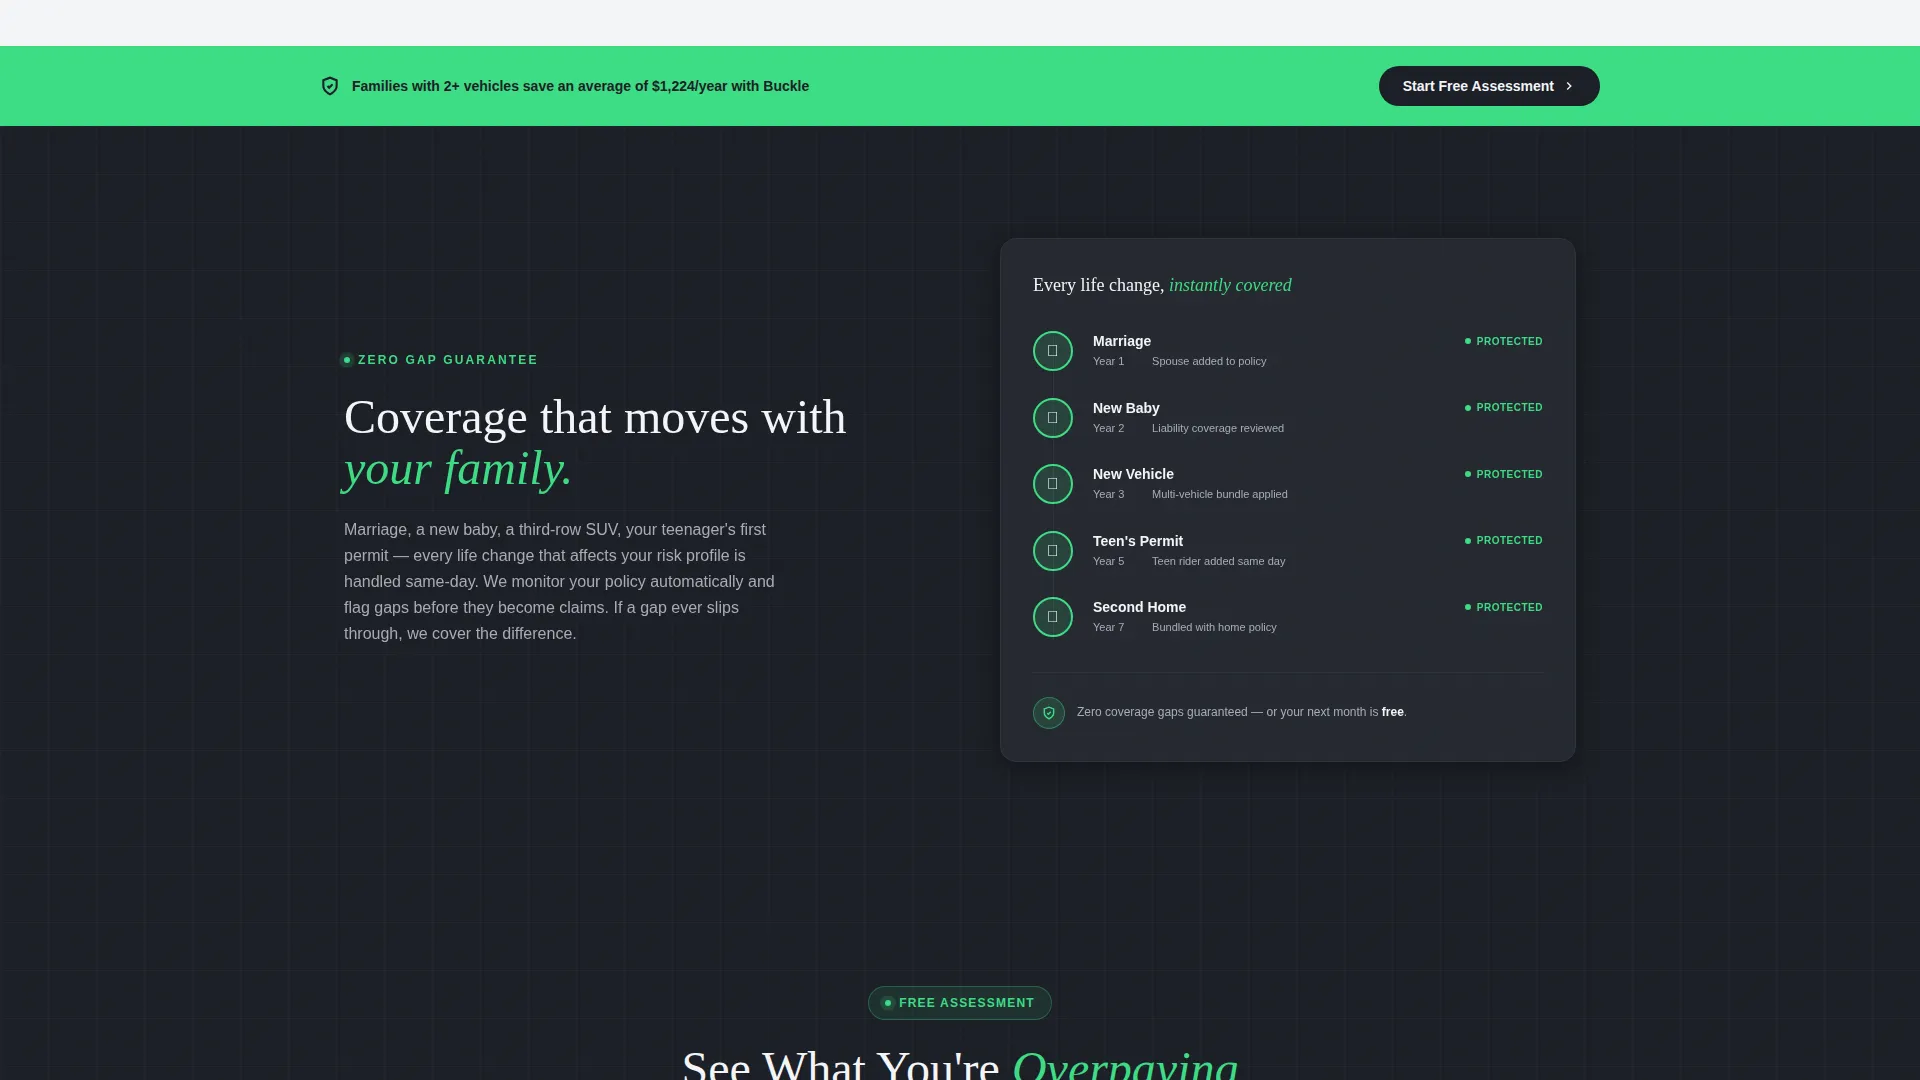This screenshot has height=1080, width=1920.
Task: Click the 'See What You're Overpaying' heading
Action: (x=960, y=1064)
